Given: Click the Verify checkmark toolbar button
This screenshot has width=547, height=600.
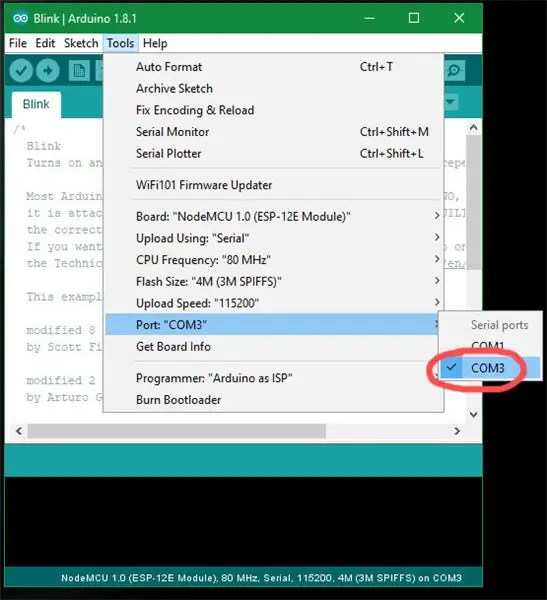Looking at the screenshot, I should 21,71.
